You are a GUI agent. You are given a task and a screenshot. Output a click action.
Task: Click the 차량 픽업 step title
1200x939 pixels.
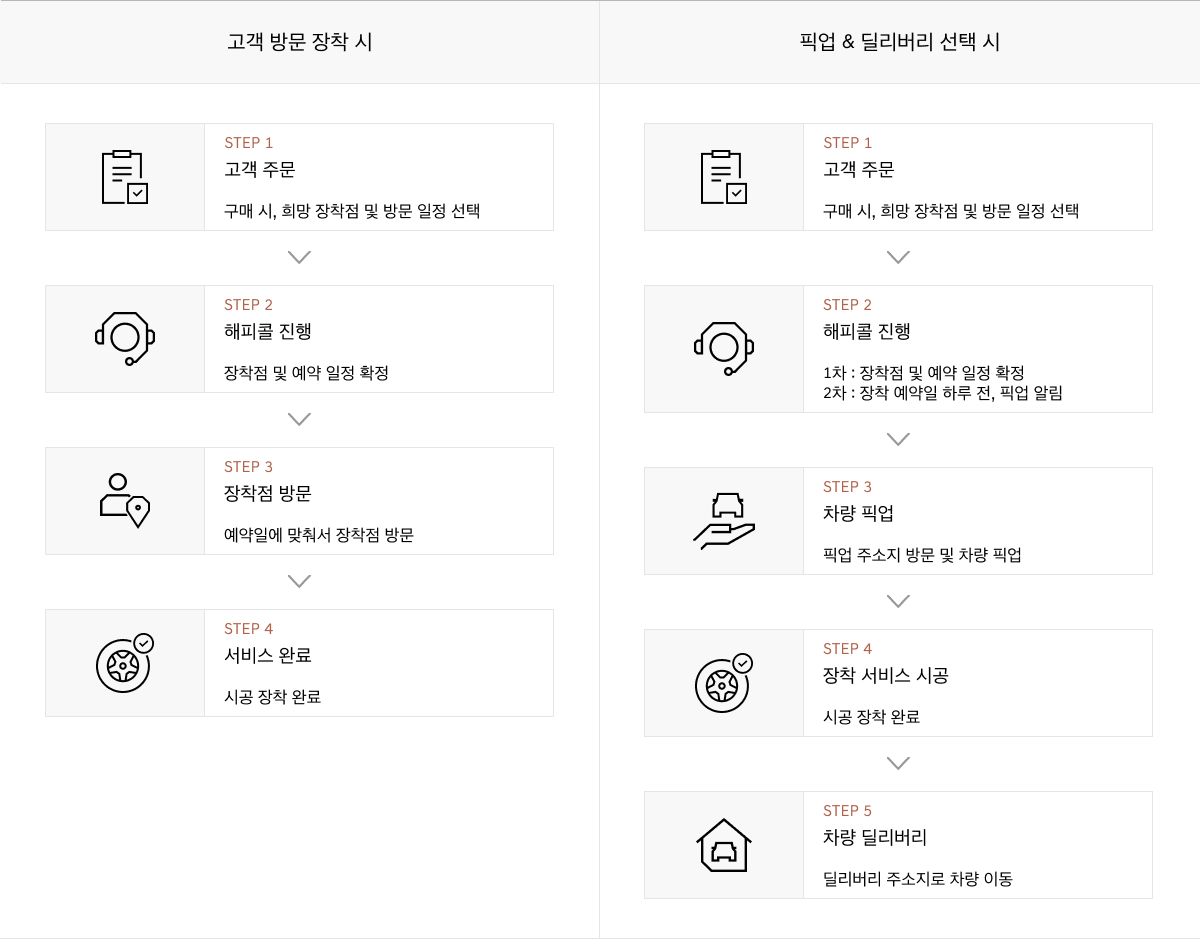[x=858, y=513]
